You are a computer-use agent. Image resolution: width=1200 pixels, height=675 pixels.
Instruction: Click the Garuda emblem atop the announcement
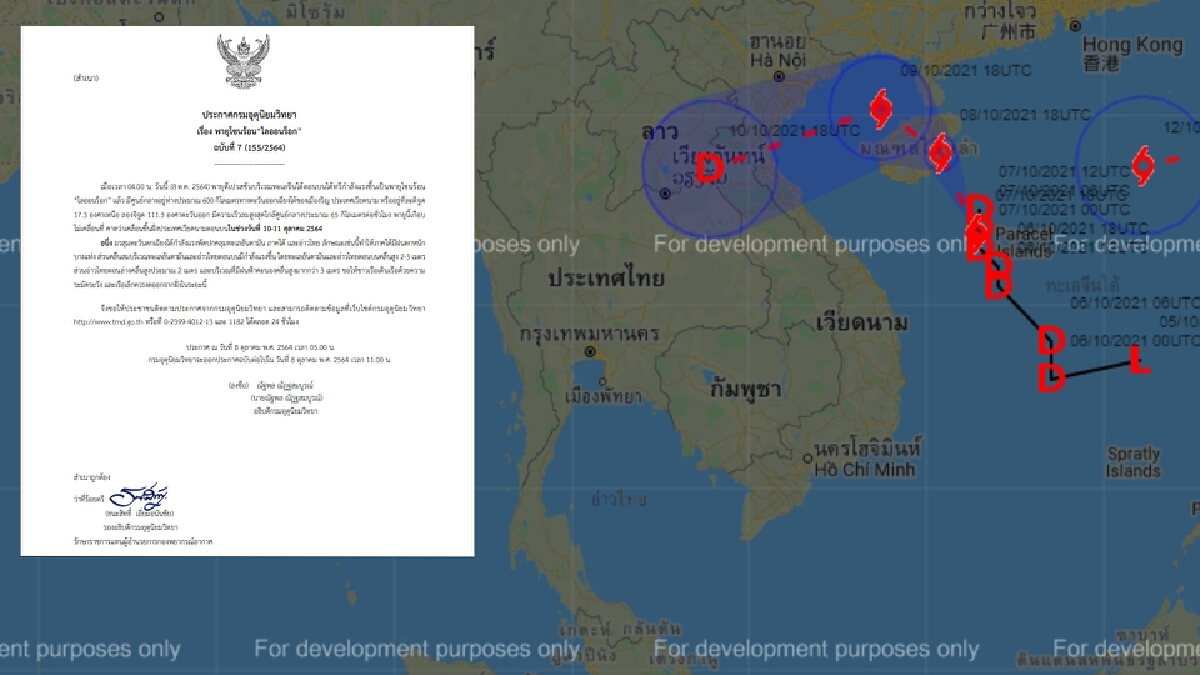(x=246, y=61)
